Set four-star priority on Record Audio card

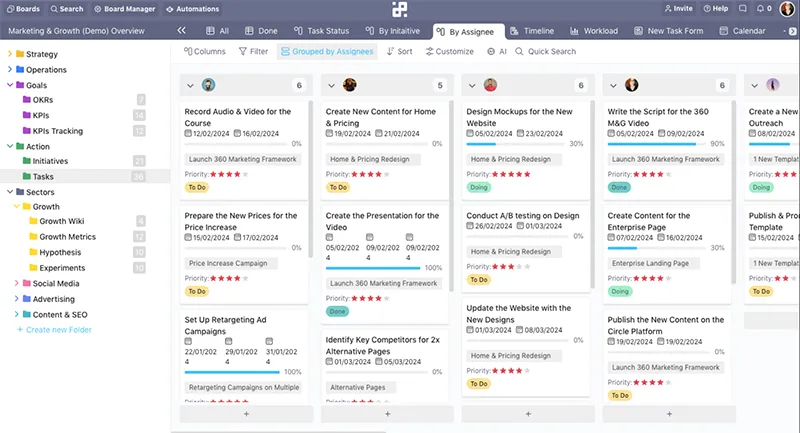click(239, 174)
